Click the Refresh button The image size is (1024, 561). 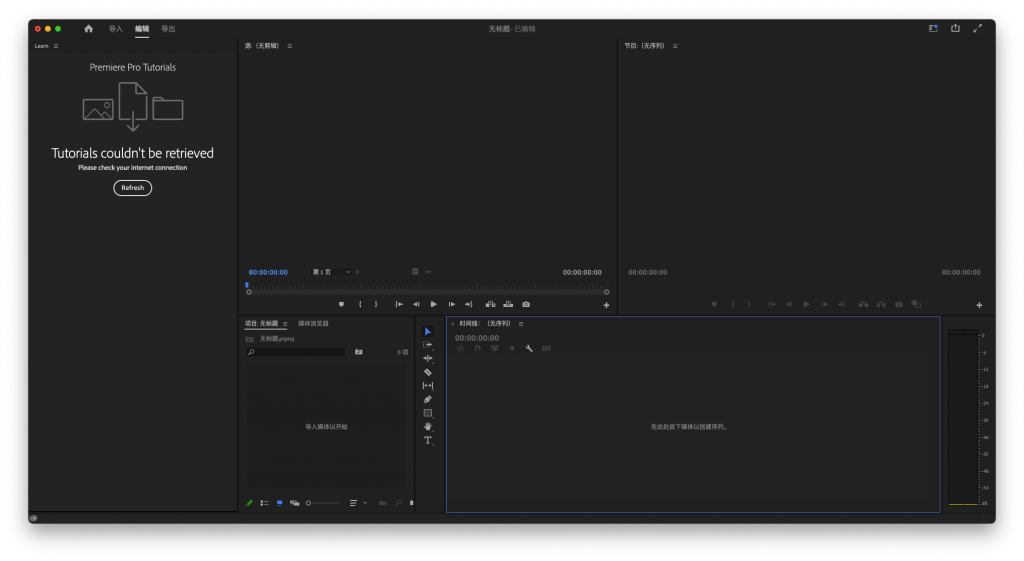pyautogui.click(x=133, y=188)
